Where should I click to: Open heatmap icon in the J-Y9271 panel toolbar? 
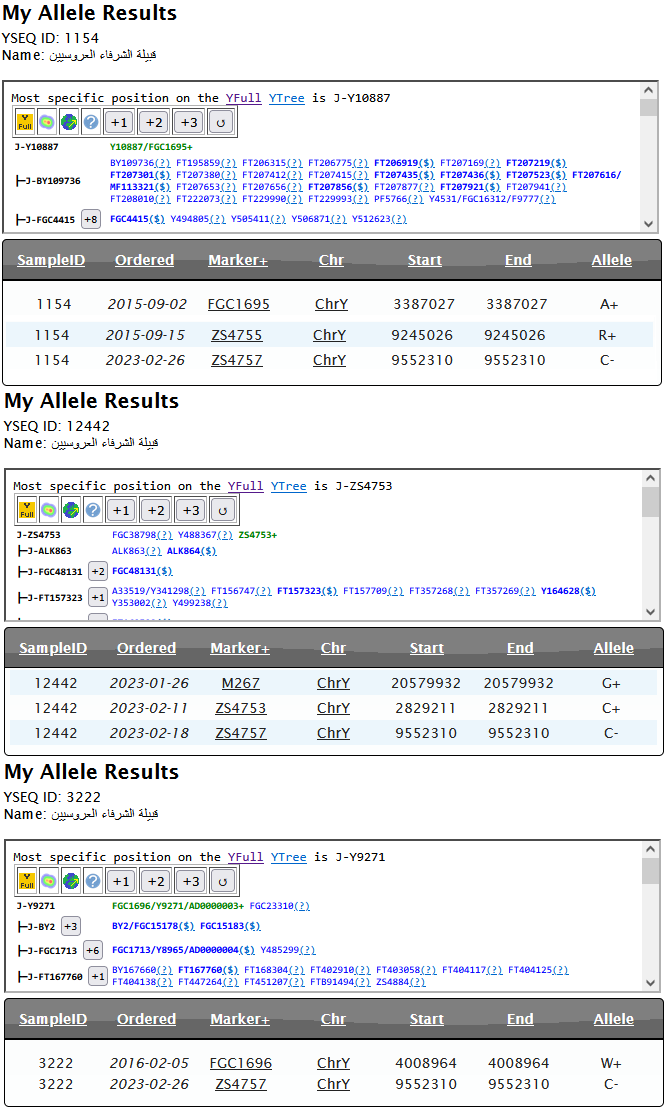[49, 882]
